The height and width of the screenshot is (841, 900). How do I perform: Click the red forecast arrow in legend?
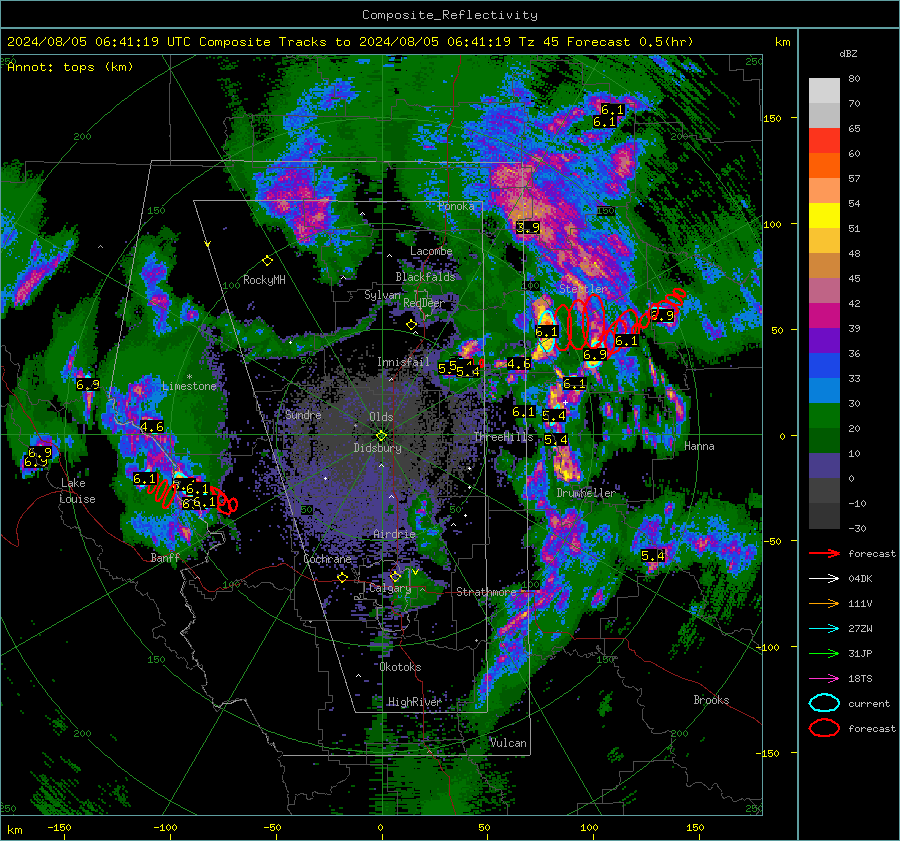[x=824, y=553]
